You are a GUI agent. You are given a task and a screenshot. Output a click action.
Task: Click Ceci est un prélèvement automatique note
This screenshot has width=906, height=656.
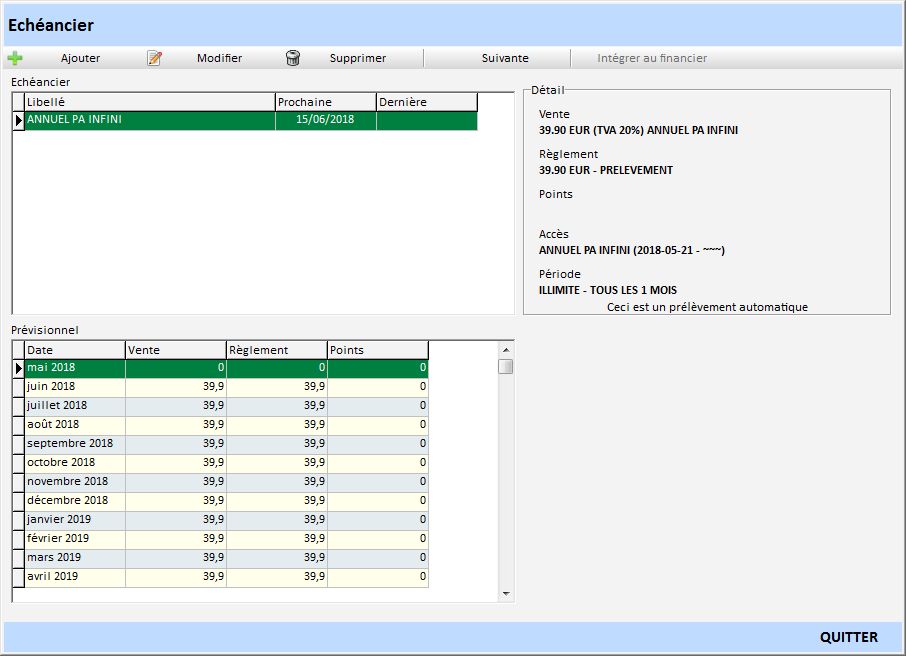(x=707, y=307)
